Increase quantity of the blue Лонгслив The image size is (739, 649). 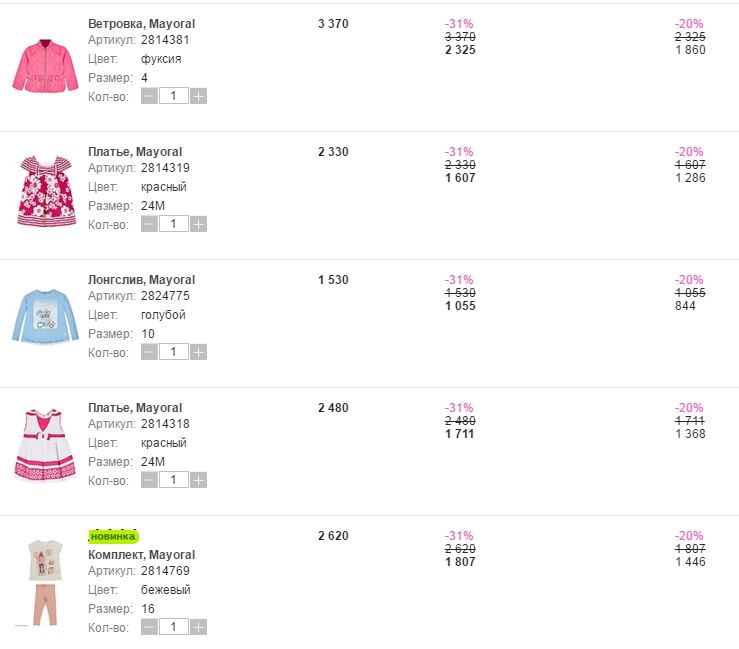[199, 352]
